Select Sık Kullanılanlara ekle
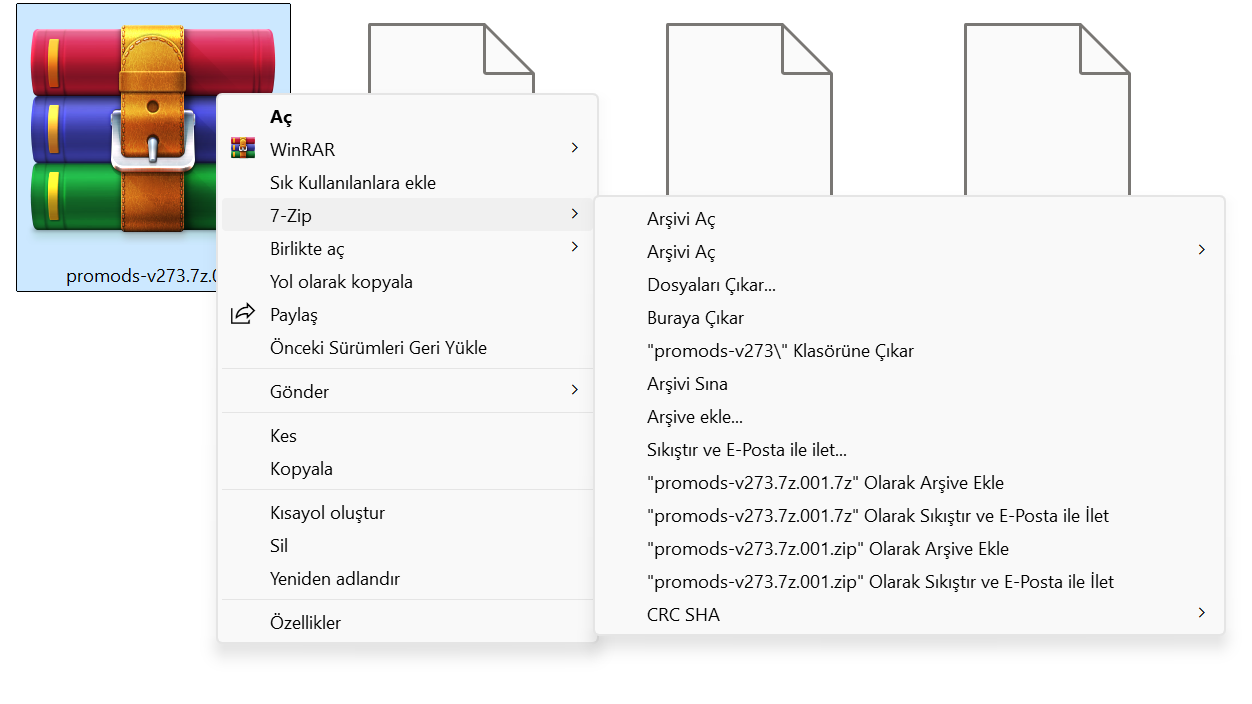 tap(352, 183)
